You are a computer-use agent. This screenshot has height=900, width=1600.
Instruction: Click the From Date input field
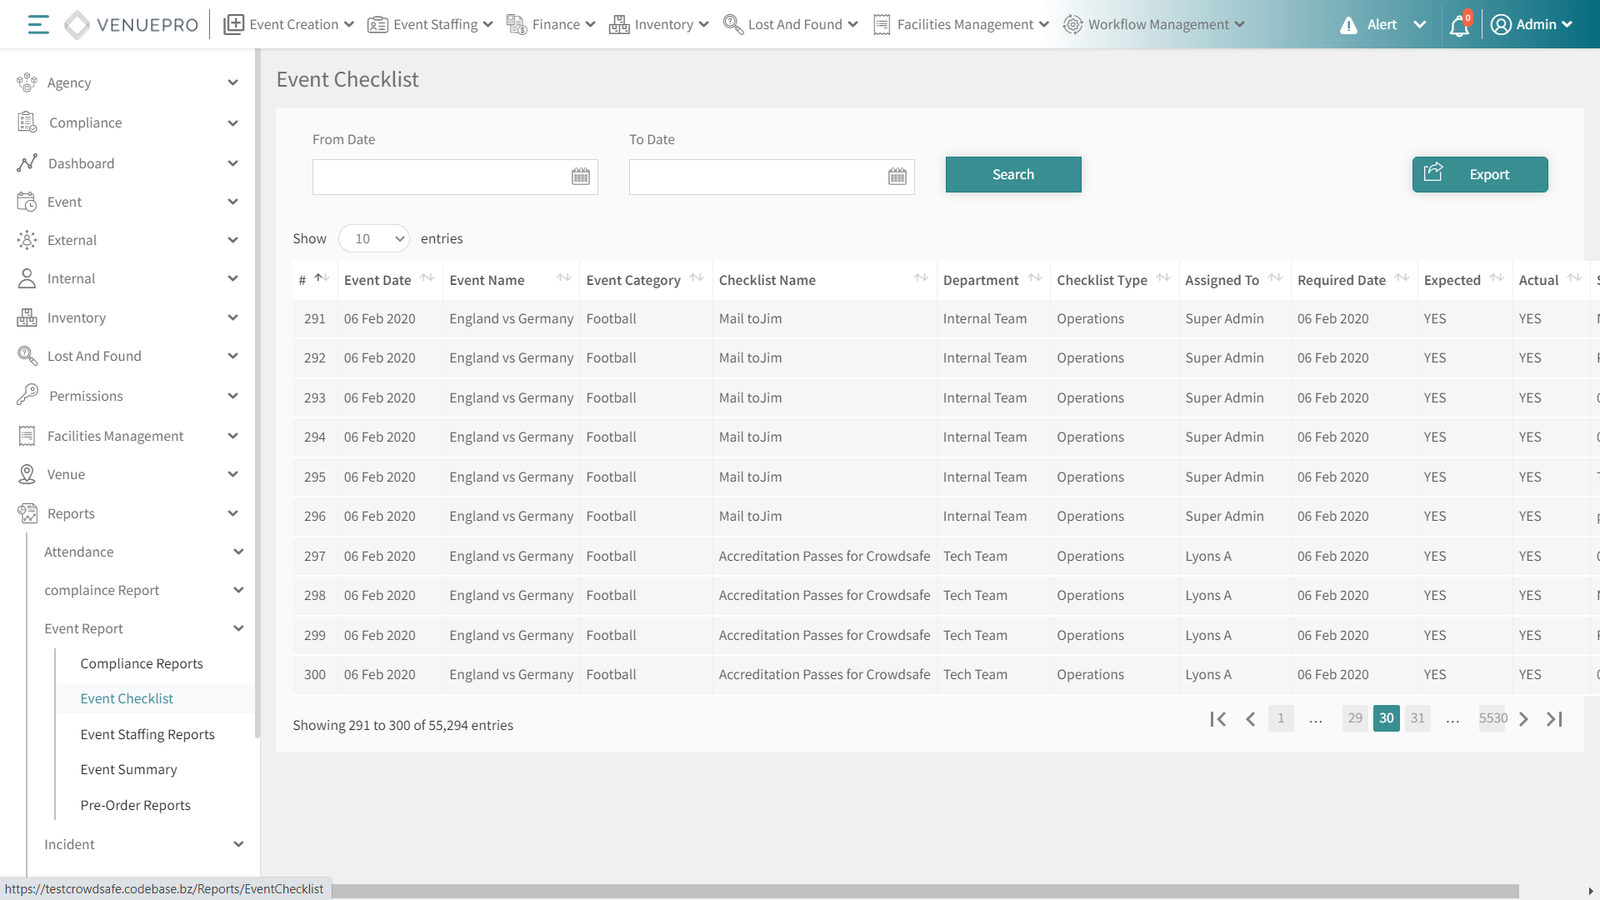440,177
